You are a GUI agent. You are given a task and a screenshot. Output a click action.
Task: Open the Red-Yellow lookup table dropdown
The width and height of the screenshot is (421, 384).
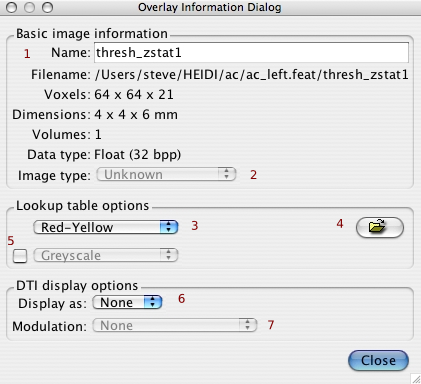point(106,227)
